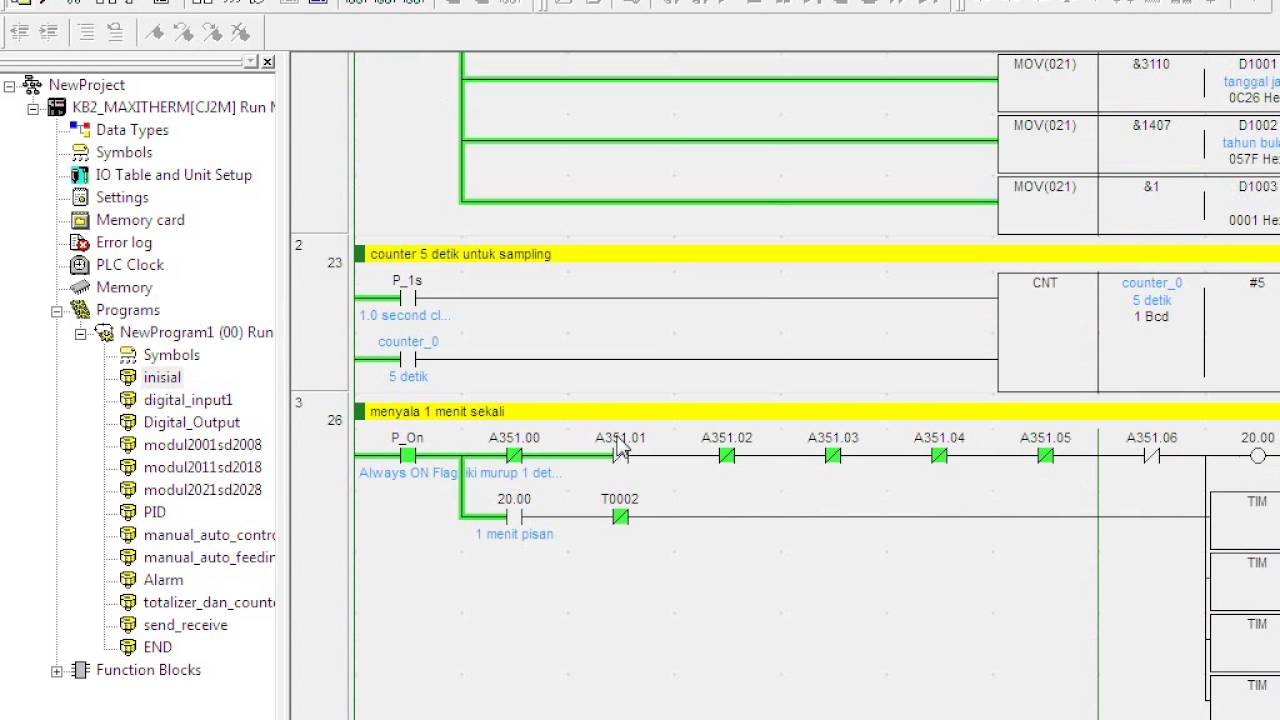
Task: Click the Alarm section icon
Action: (x=128, y=579)
